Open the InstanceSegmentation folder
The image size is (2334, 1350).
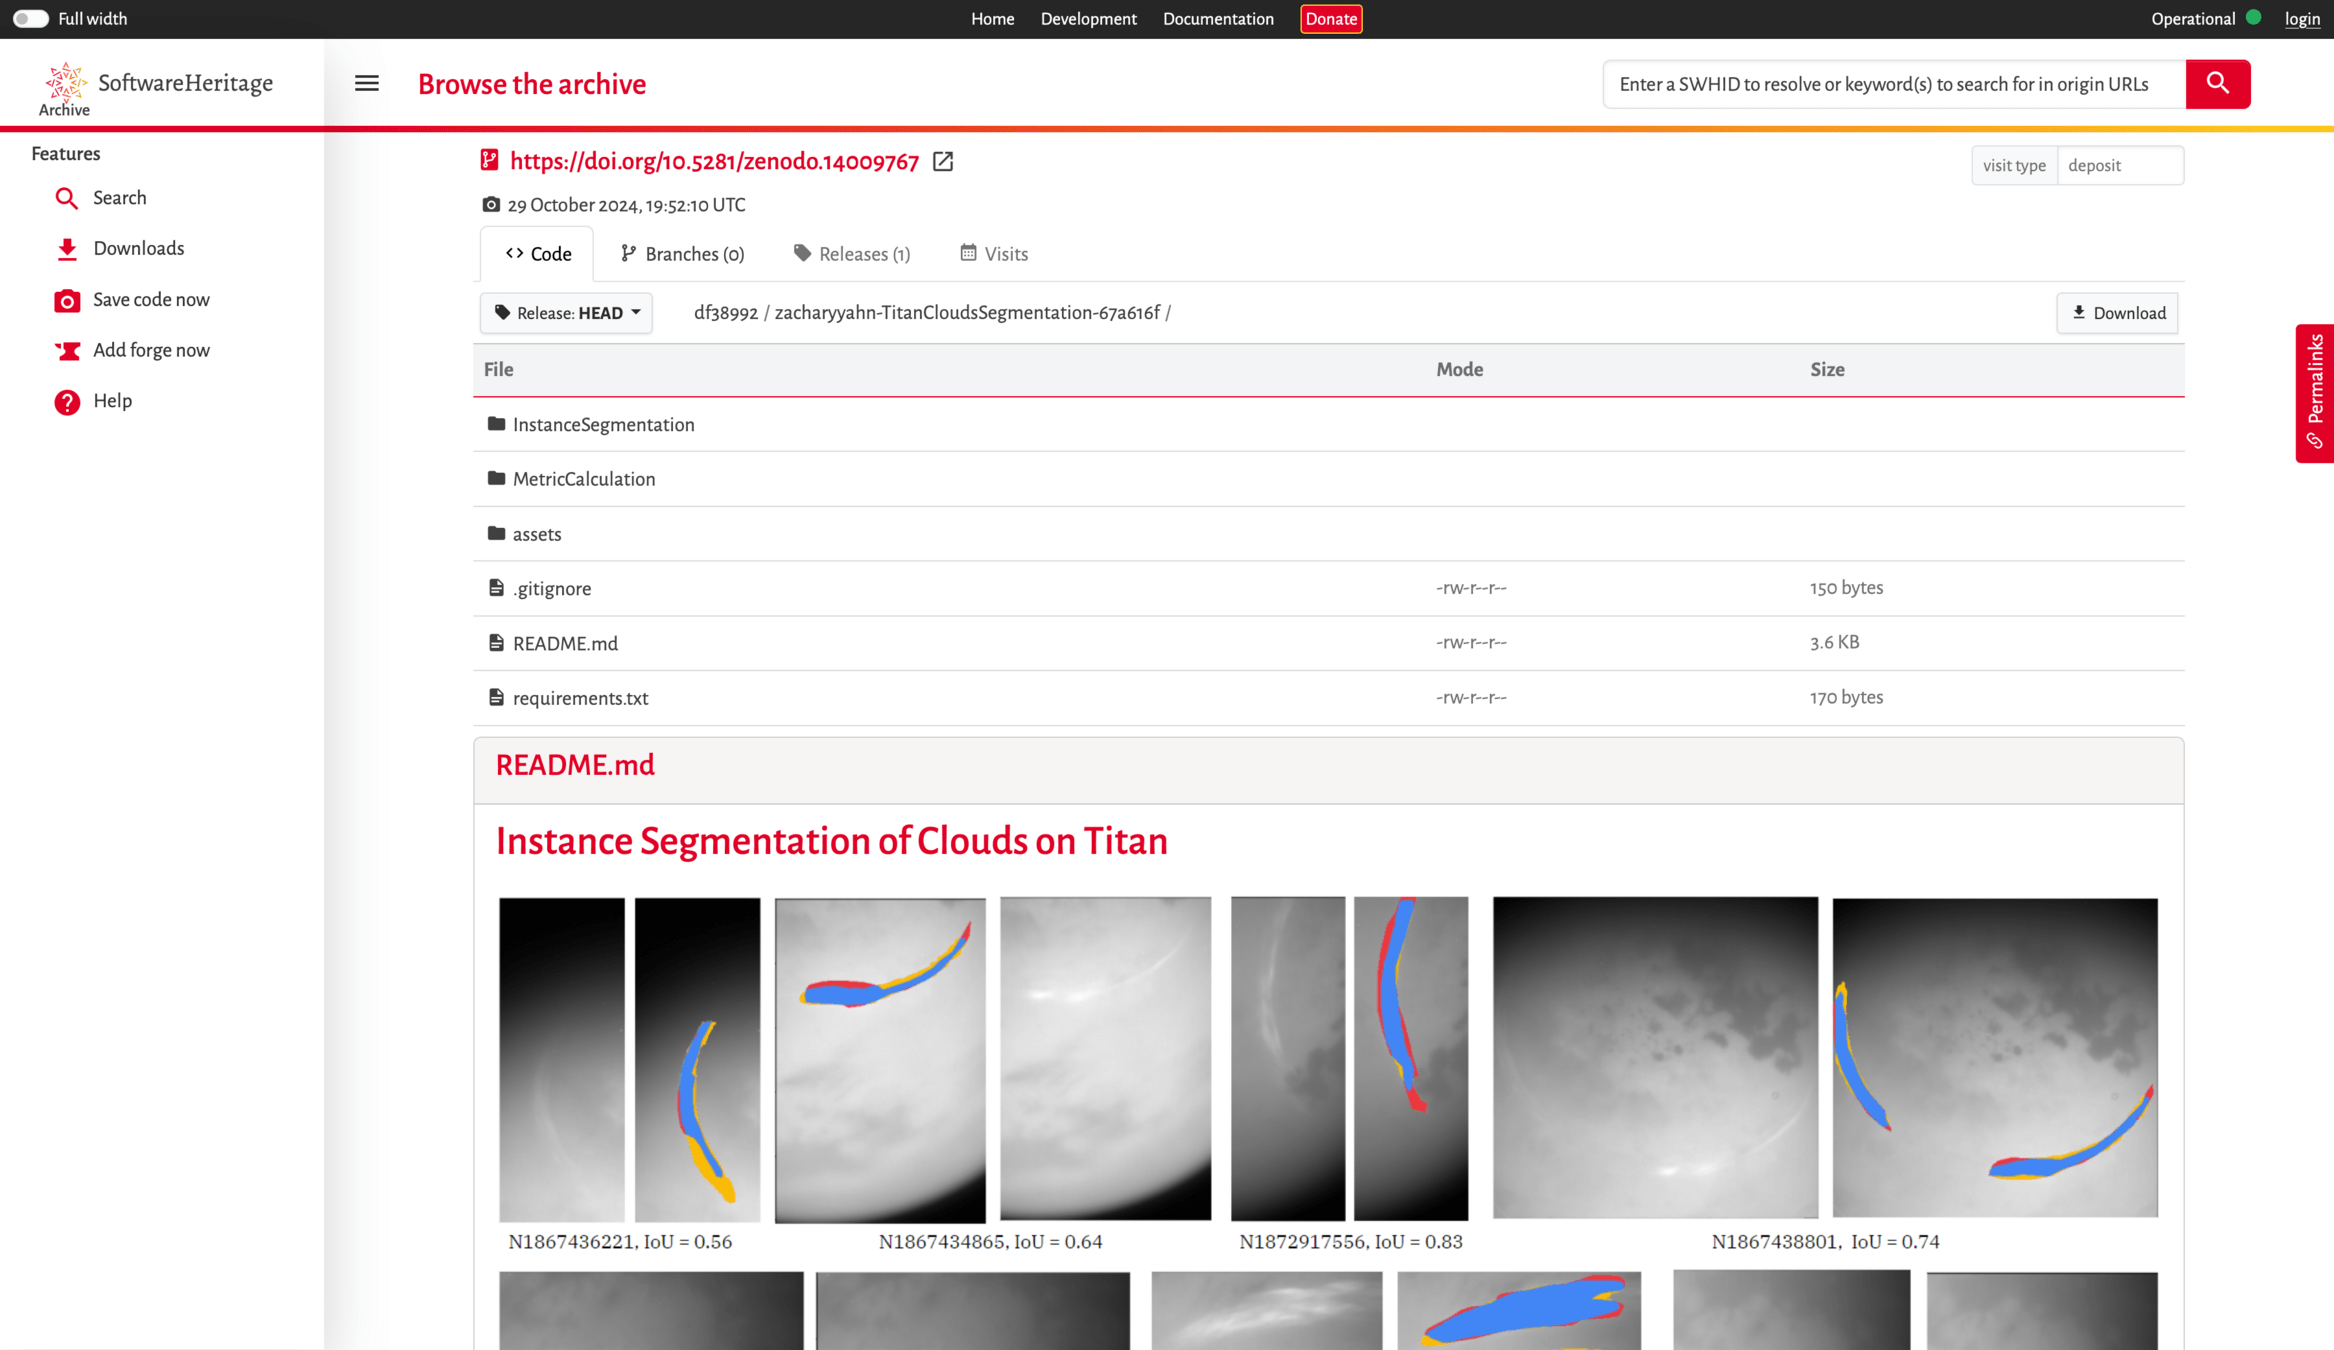[x=603, y=425]
